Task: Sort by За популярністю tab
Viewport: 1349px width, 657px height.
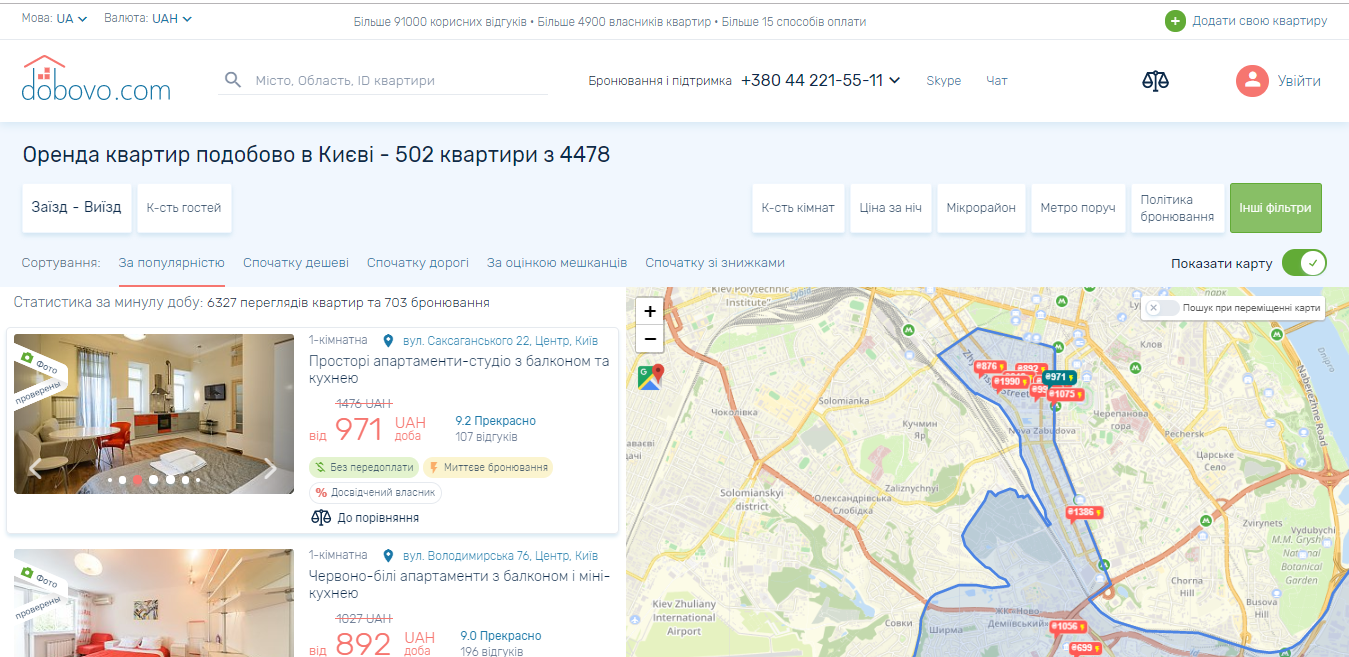Action: 171,263
